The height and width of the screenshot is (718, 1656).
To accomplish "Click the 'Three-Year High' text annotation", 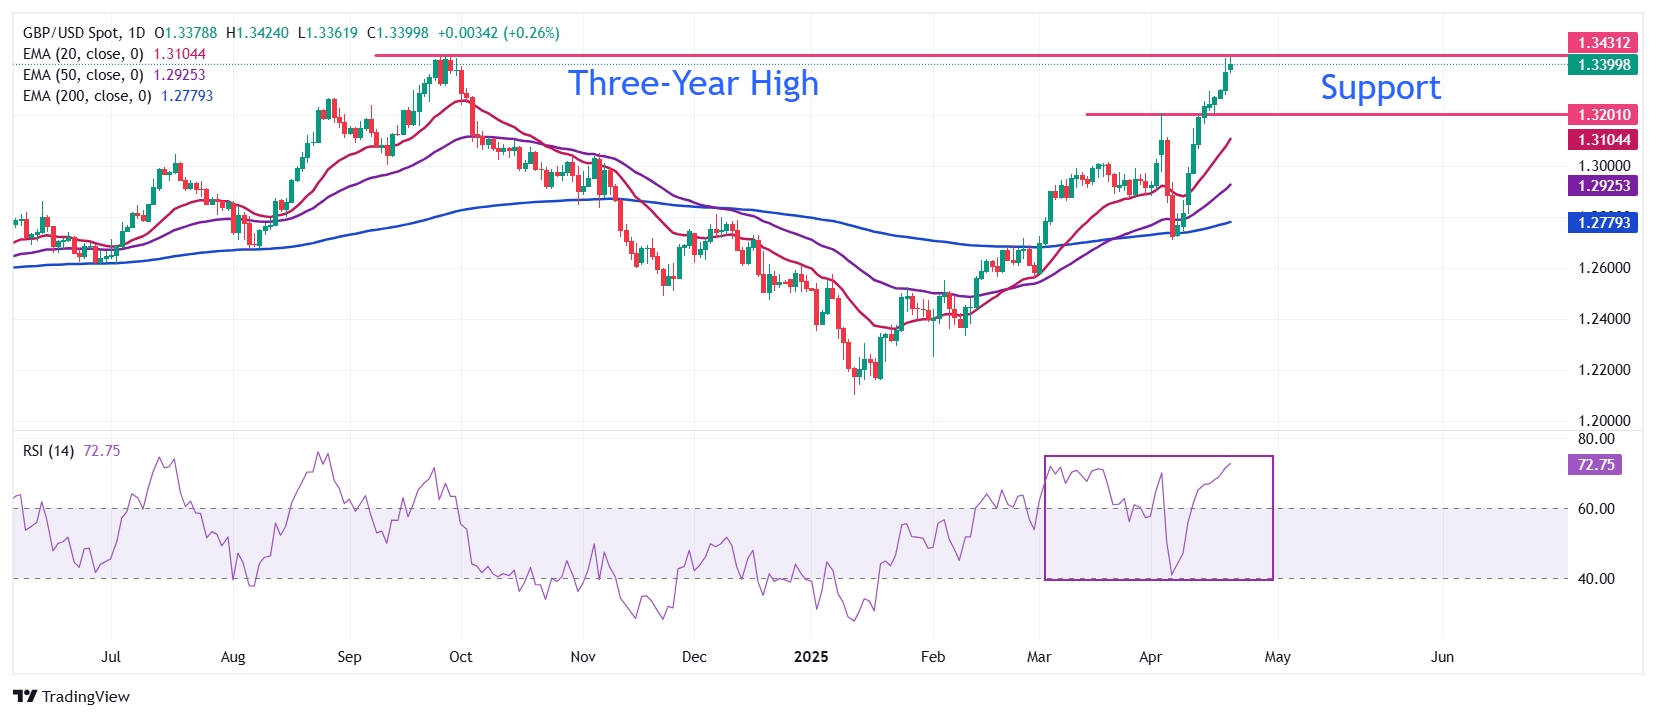I will tap(693, 83).
